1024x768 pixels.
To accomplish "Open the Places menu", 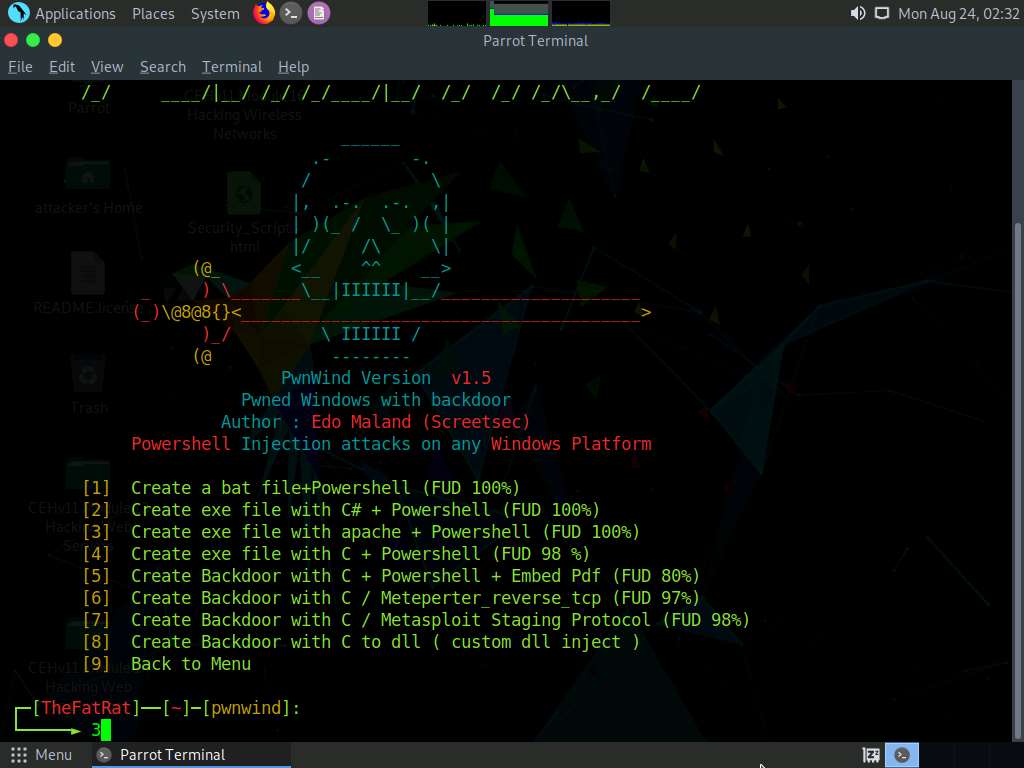I will (153, 13).
